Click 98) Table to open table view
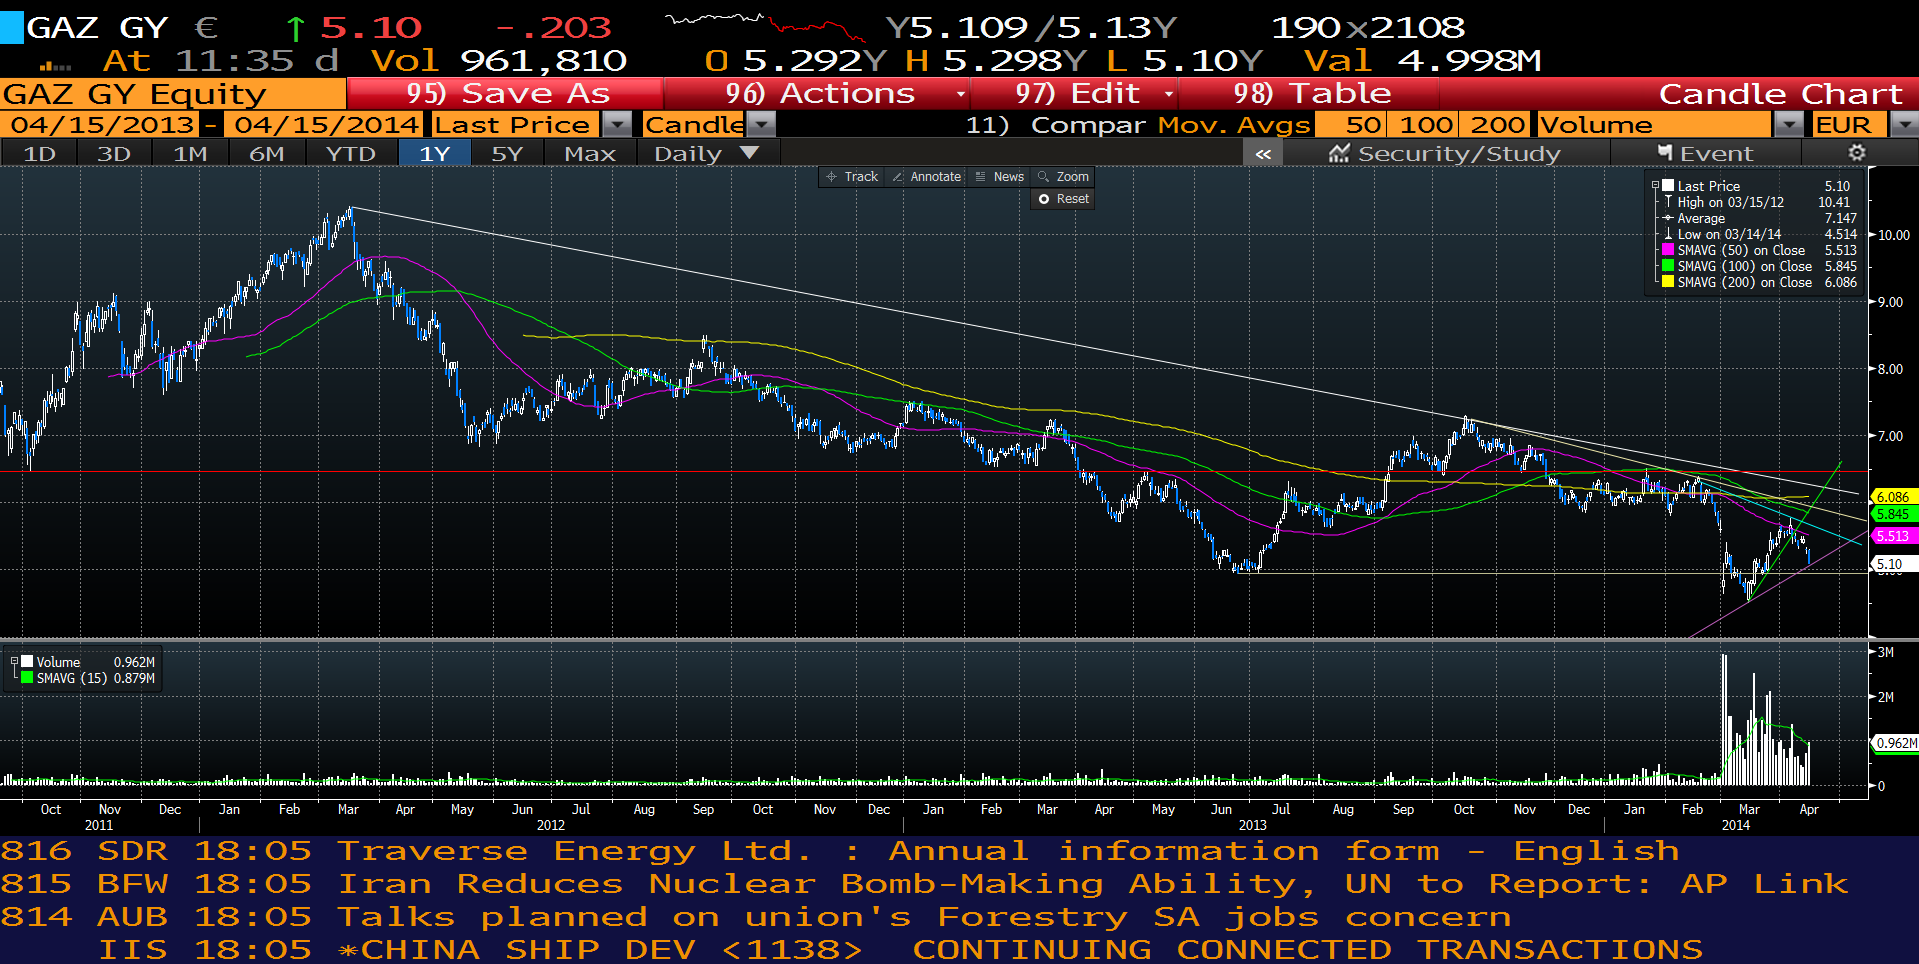The image size is (1919, 964). point(1314,93)
